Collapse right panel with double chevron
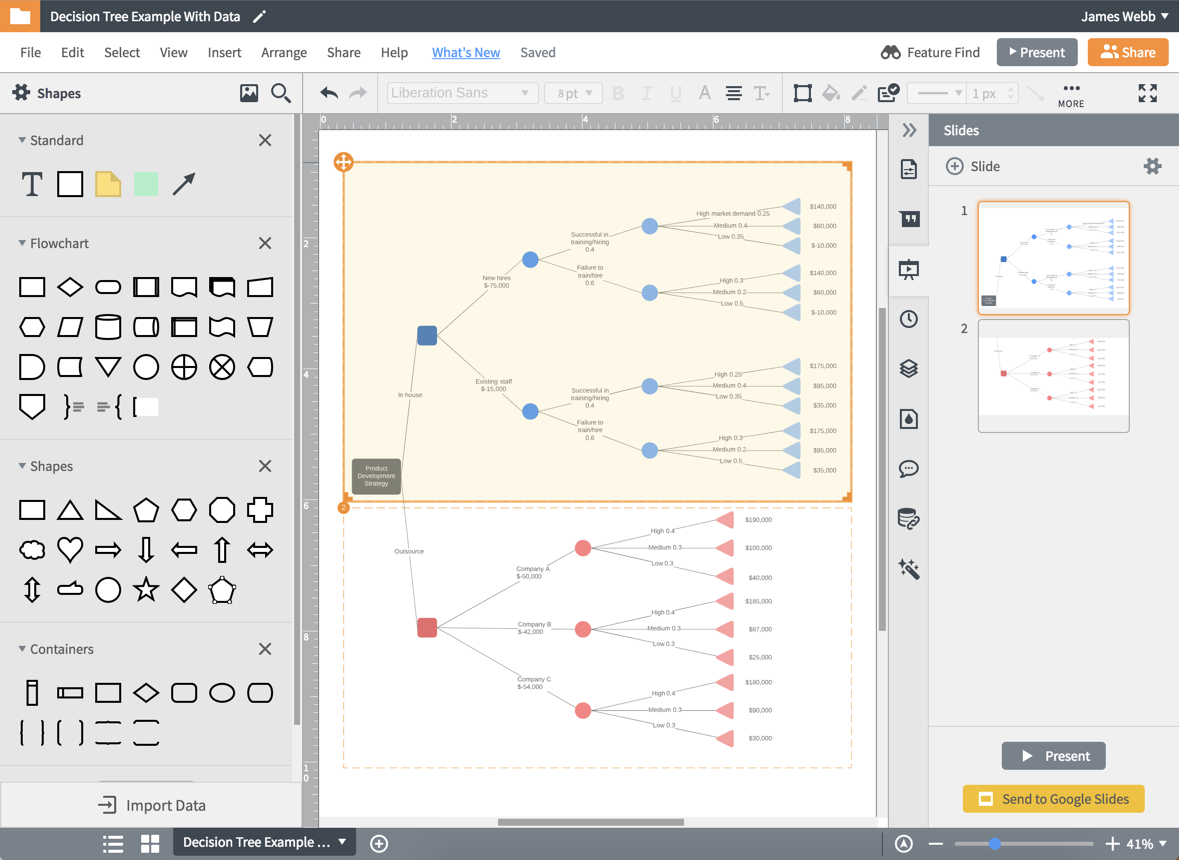This screenshot has width=1179, height=860. pyautogui.click(x=909, y=130)
